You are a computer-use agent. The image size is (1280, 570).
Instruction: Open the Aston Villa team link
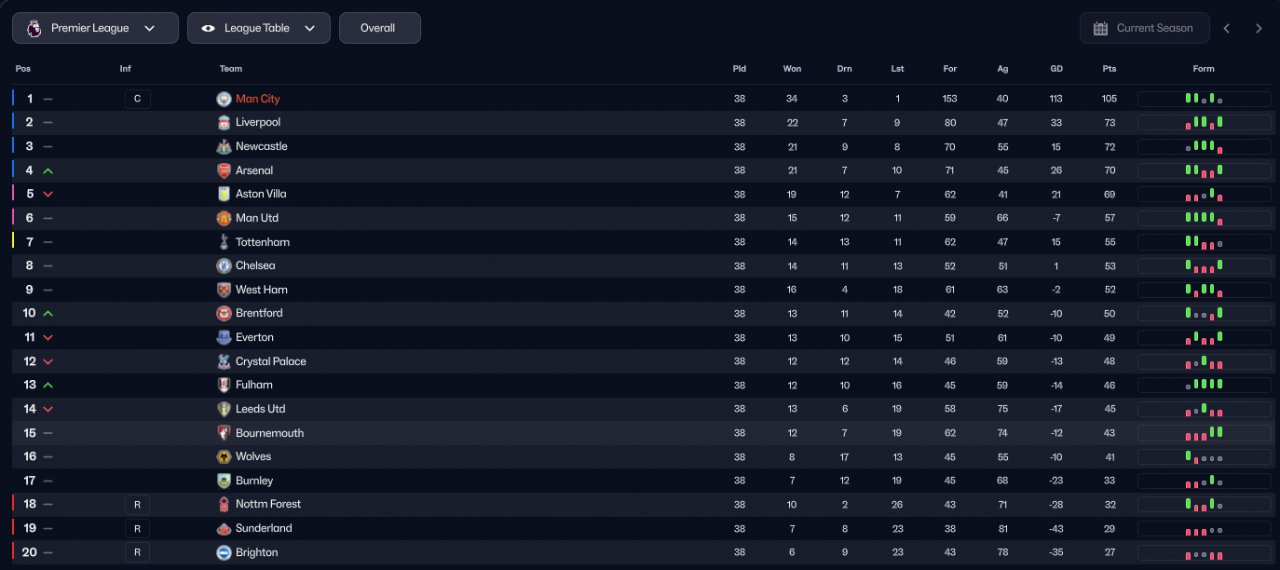coord(261,194)
